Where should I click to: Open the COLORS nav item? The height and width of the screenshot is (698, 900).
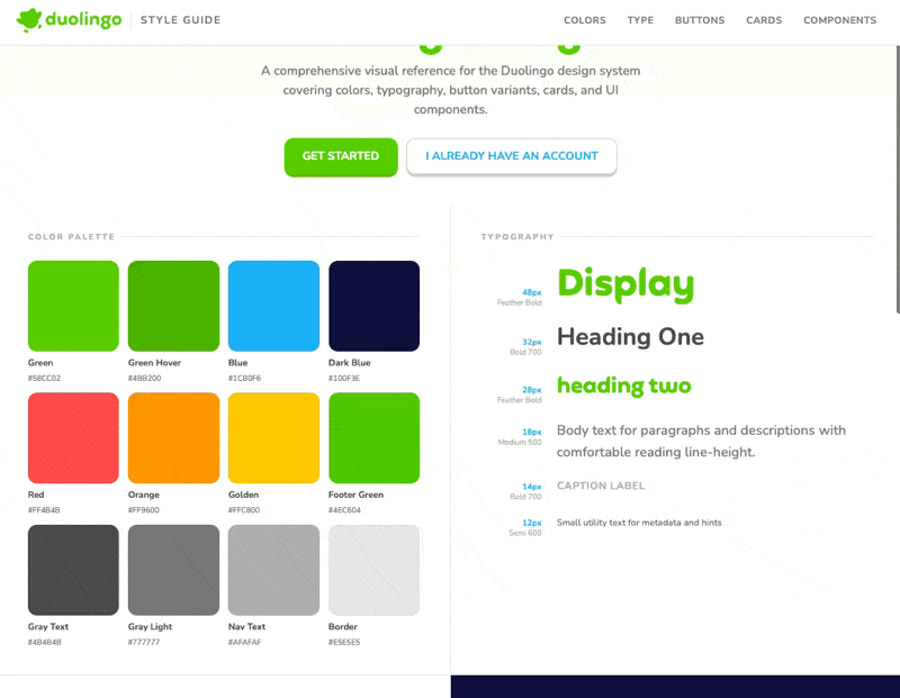[584, 20]
